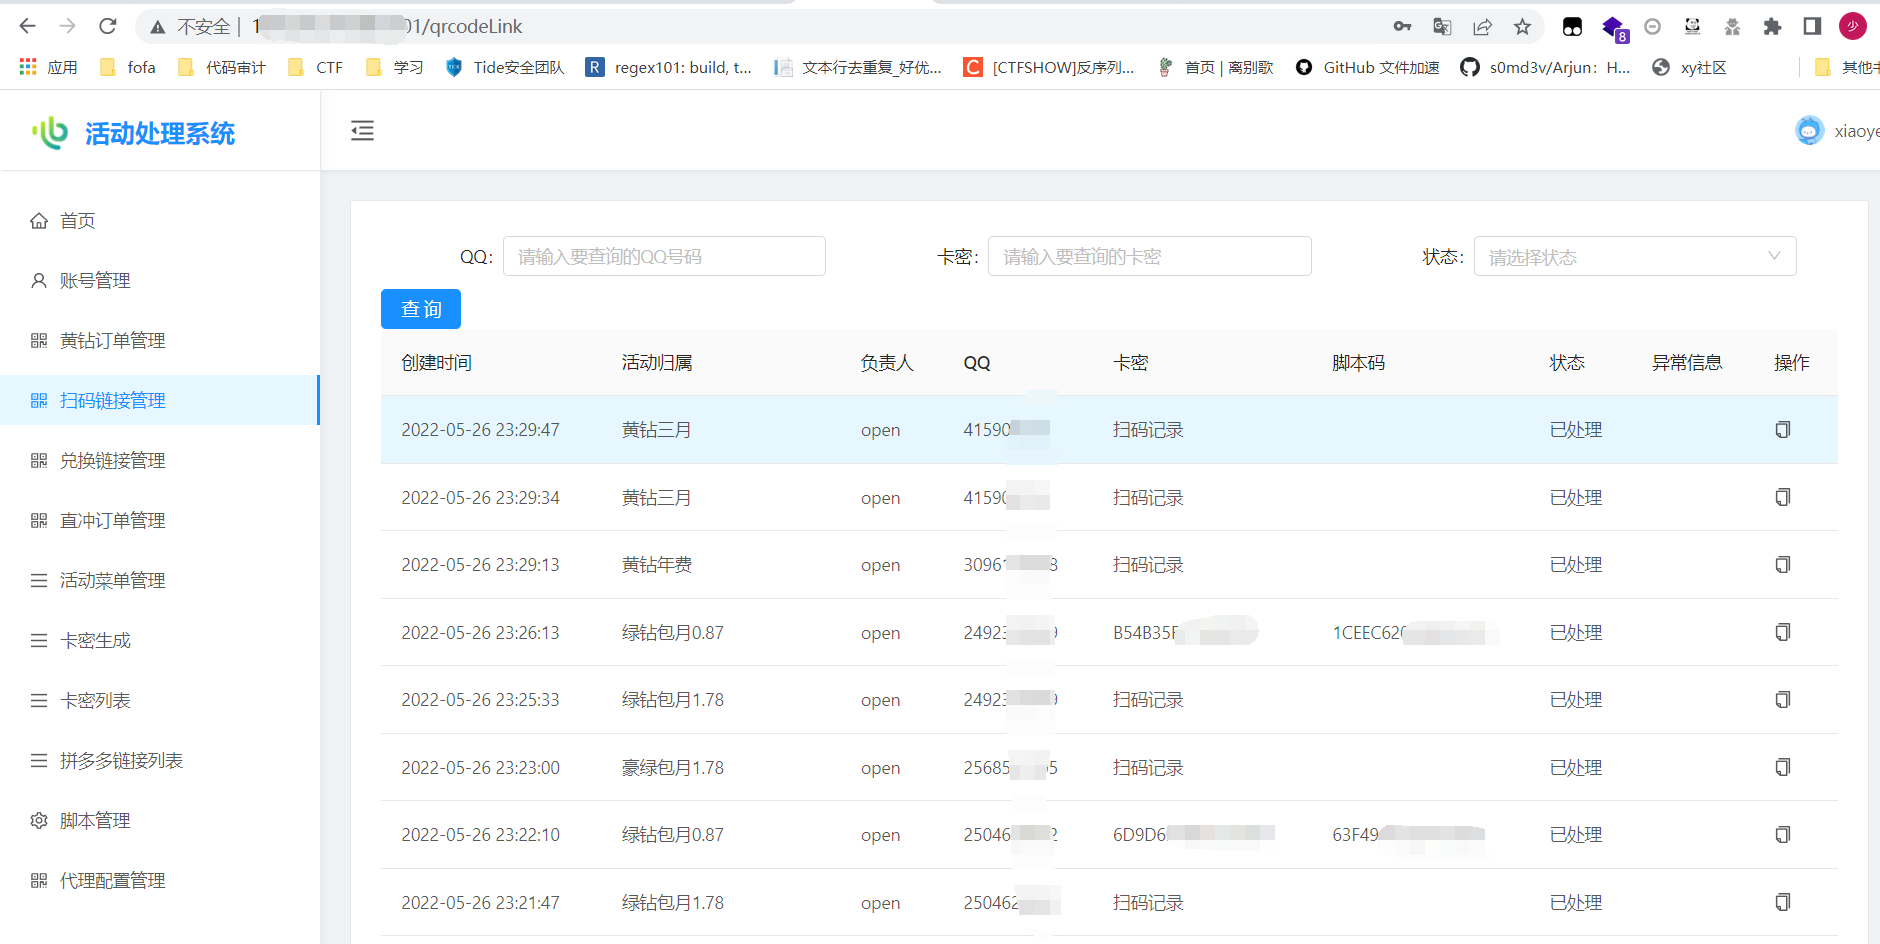Viewport: 1880px width, 944px height.
Task: Open 卡密生成 in the sidebar
Action: click(x=160, y=640)
